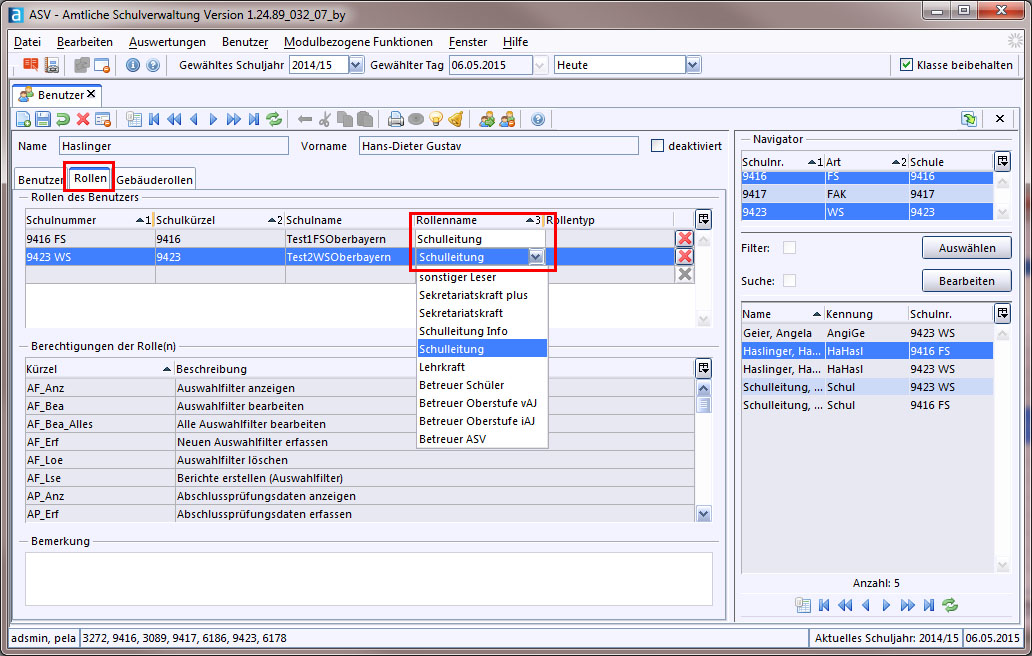The height and width of the screenshot is (656, 1032).
Task: Click the light bulb icon
Action: [x=436, y=119]
